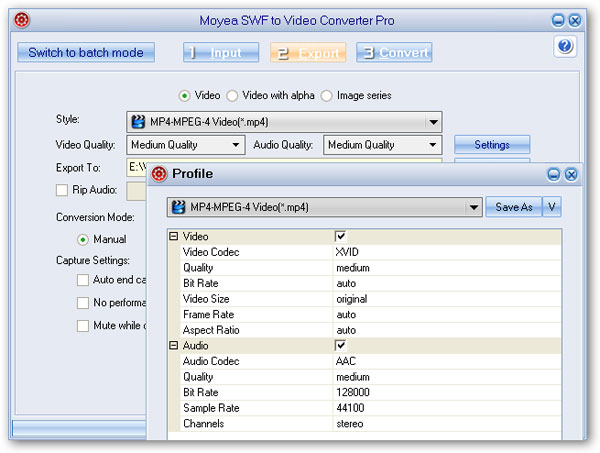Click the V arrow button beside Save As

[551, 207]
